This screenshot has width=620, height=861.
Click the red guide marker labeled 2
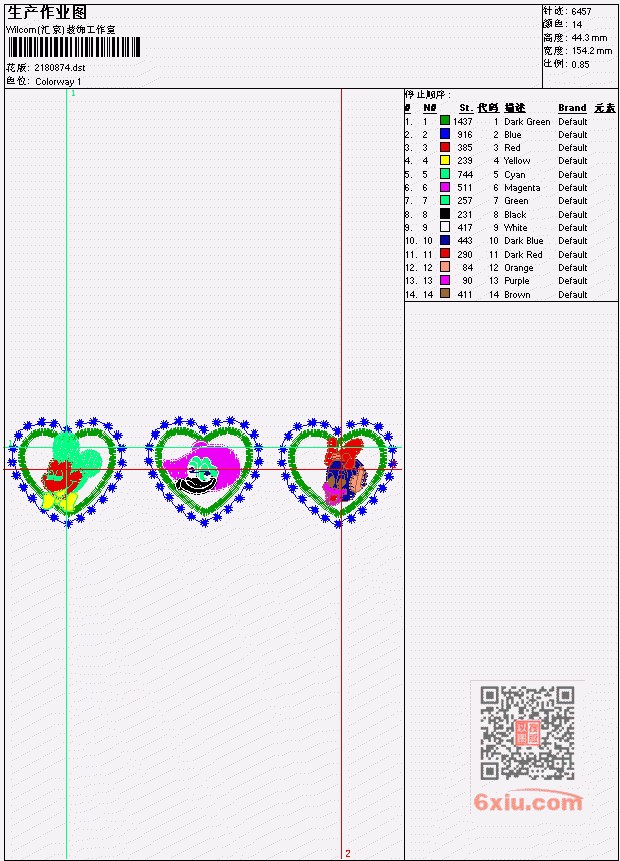coord(348,853)
